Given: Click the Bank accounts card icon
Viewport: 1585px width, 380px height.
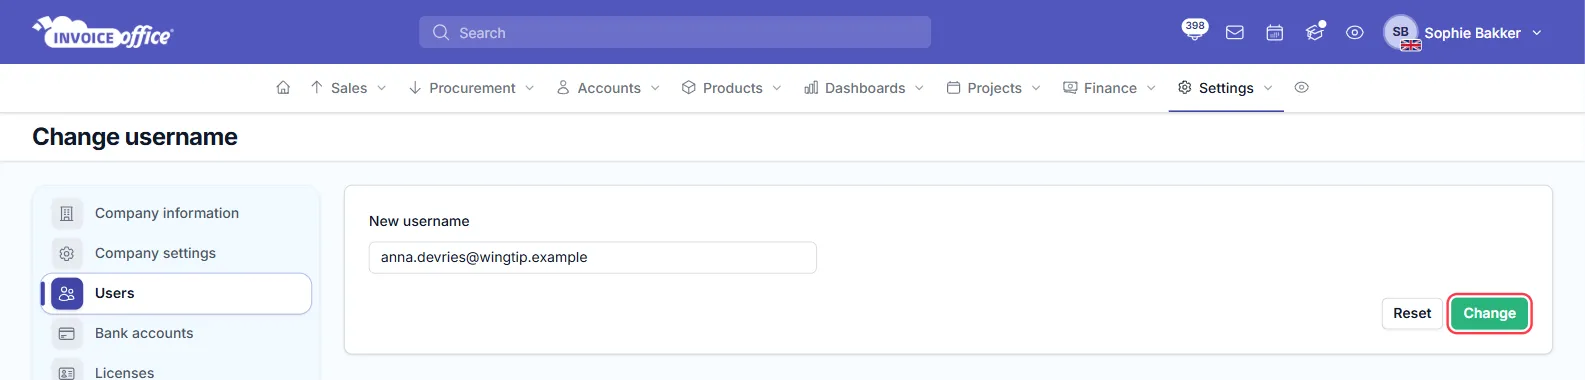Looking at the screenshot, I should [x=67, y=333].
